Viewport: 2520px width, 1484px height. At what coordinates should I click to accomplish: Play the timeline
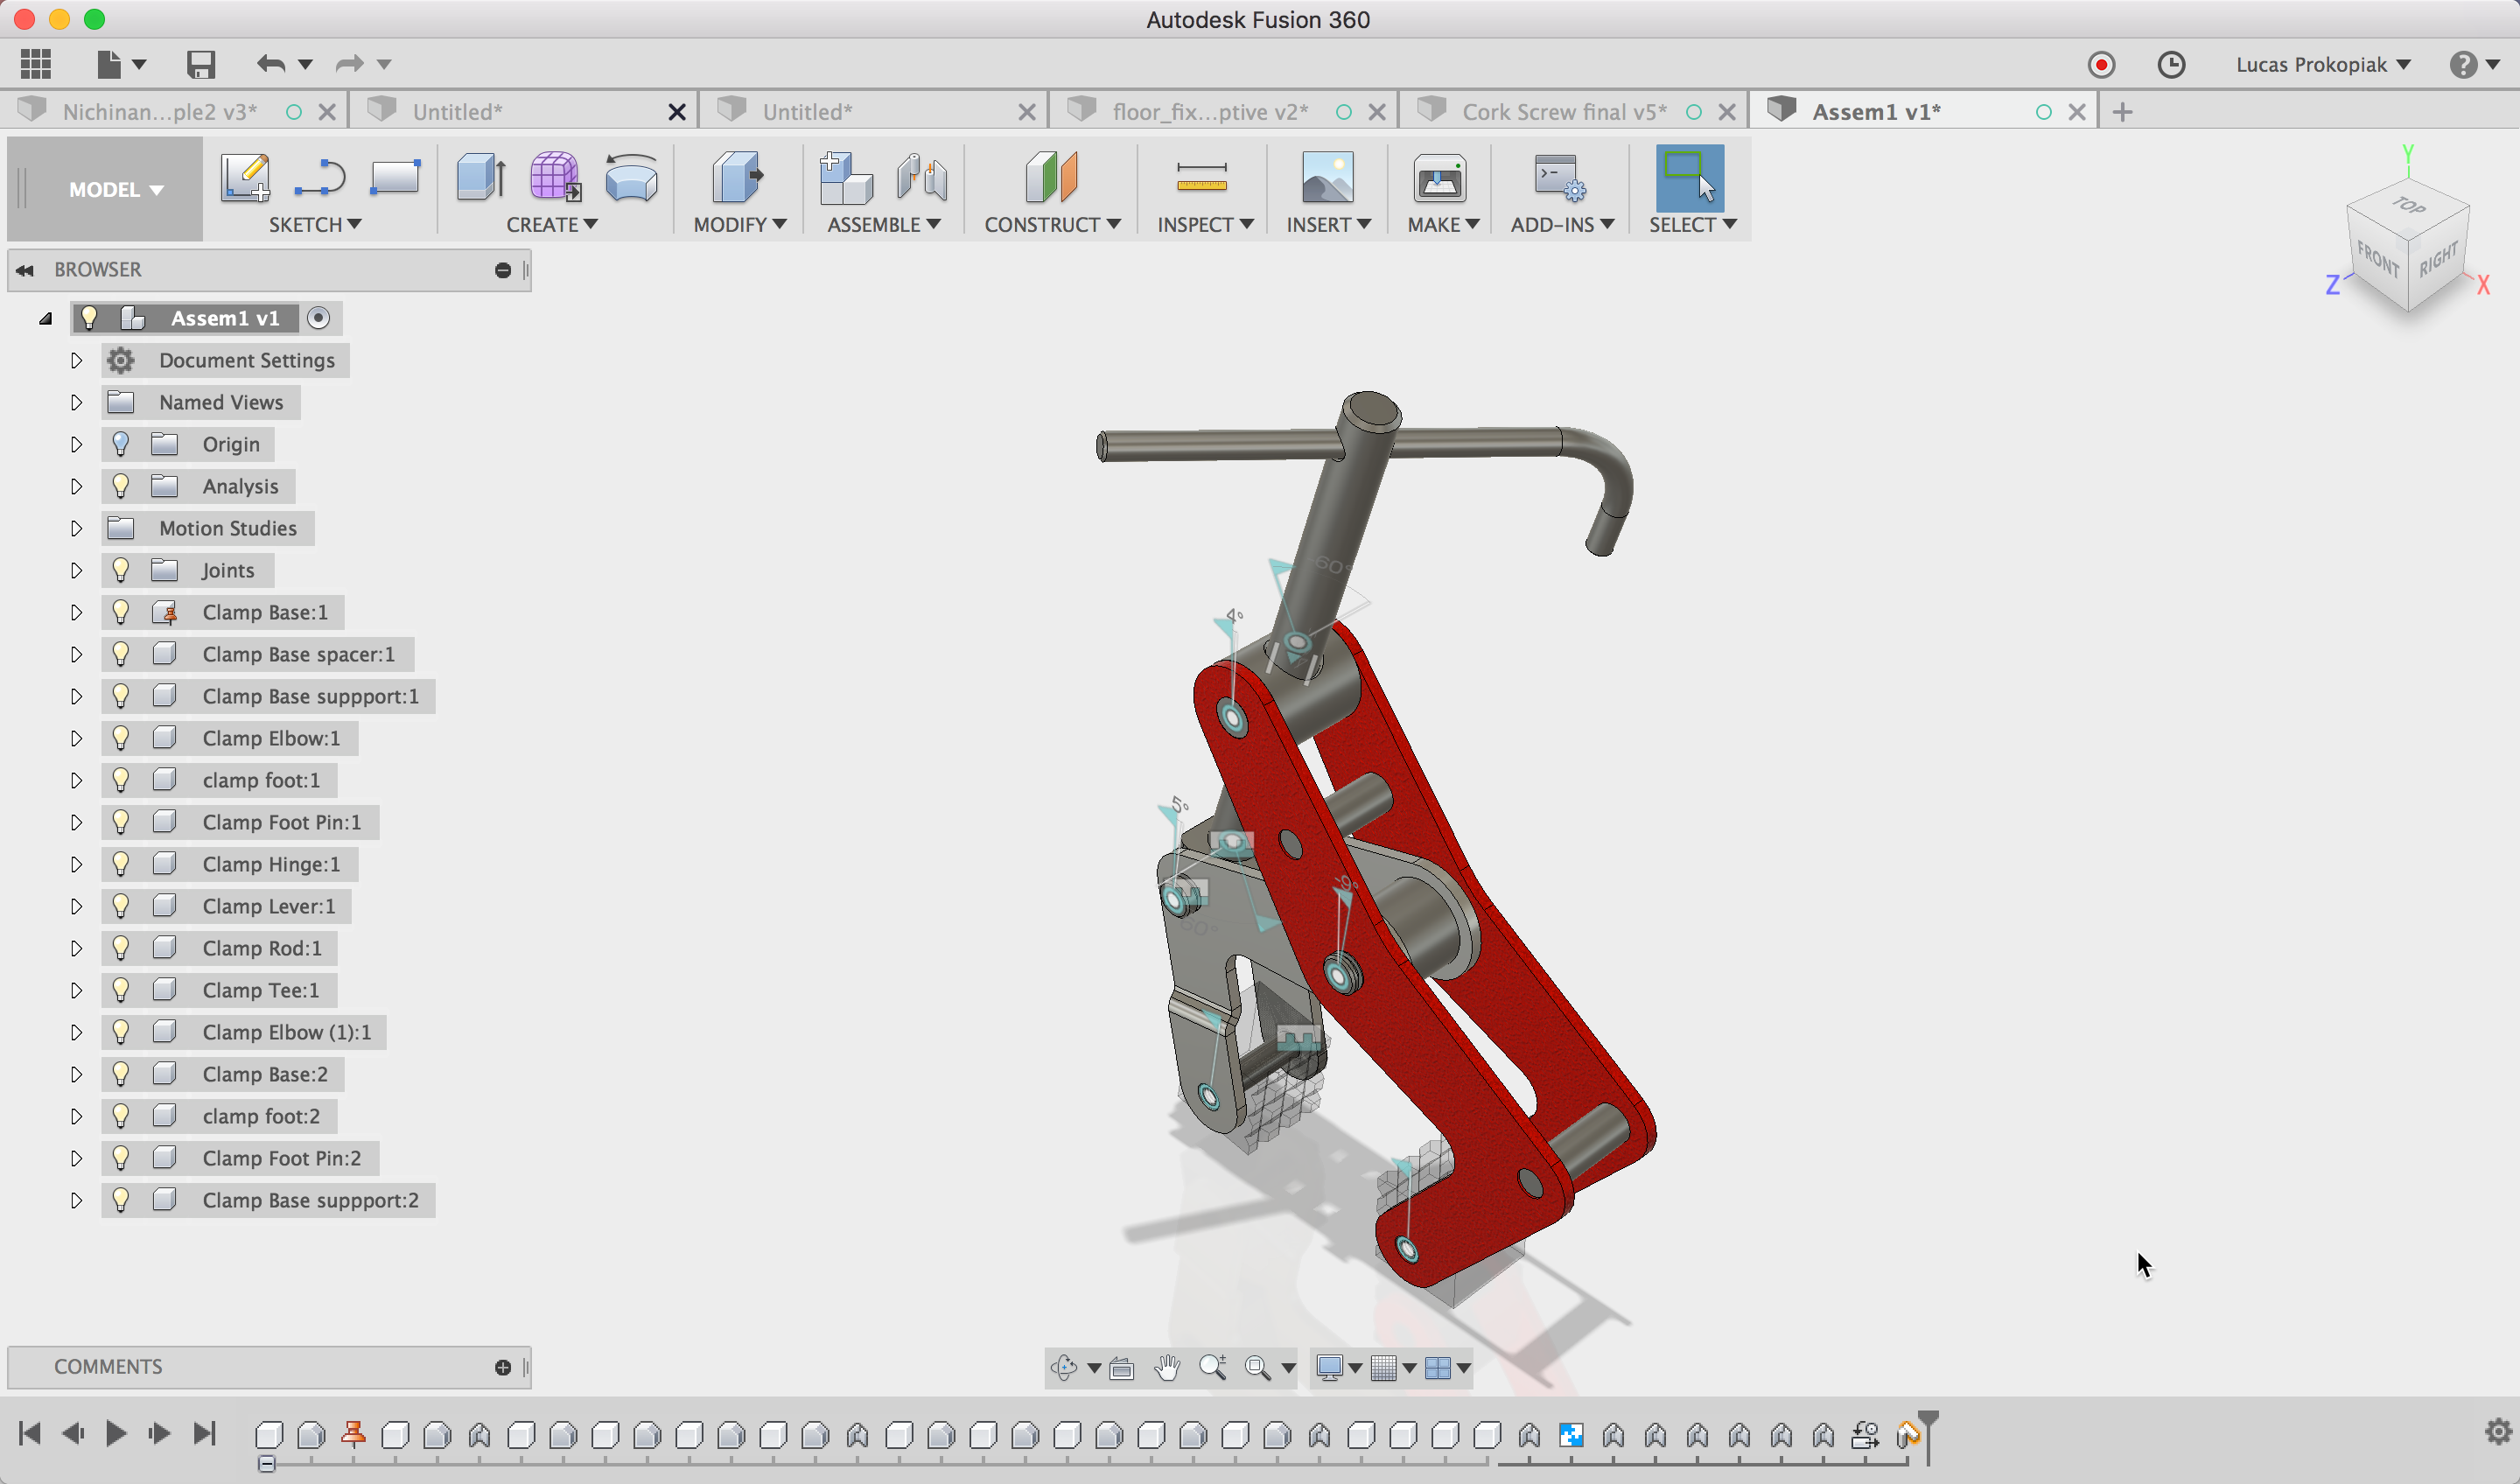pos(116,1433)
